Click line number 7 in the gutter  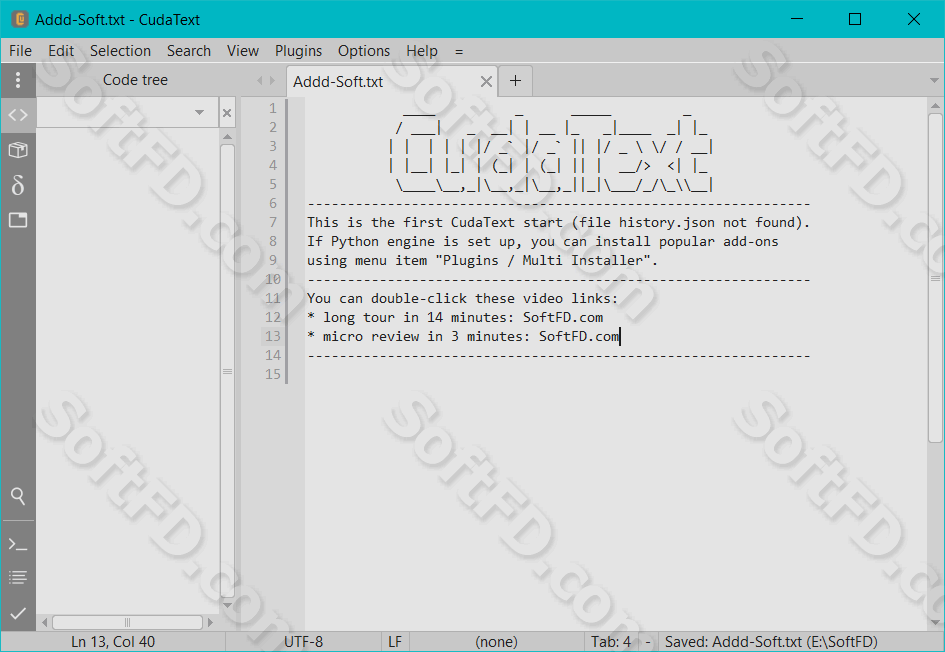[x=273, y=222]
